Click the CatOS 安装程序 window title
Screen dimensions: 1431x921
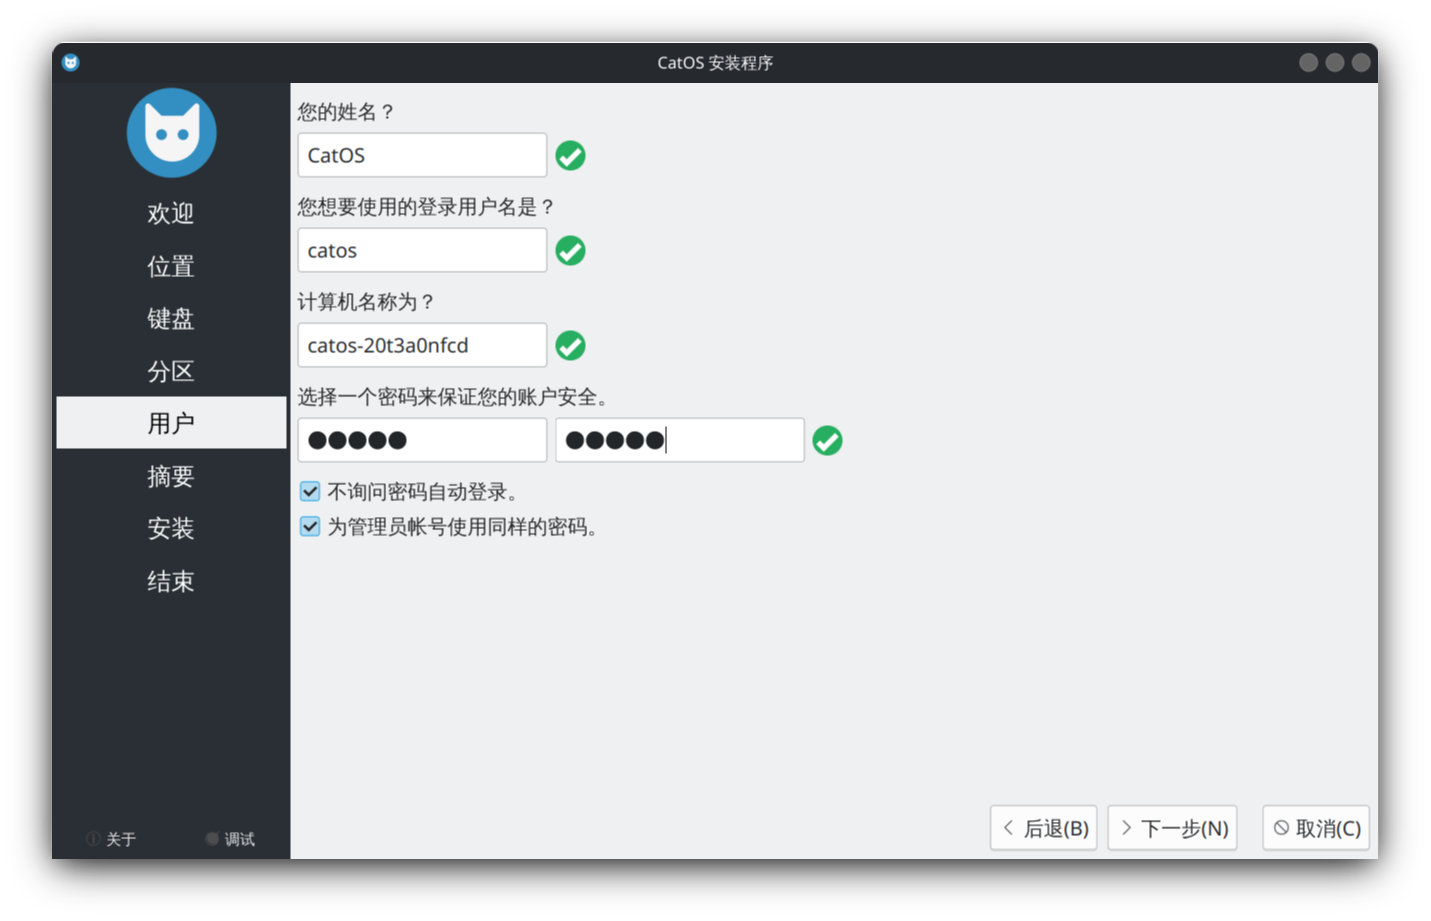715,63
